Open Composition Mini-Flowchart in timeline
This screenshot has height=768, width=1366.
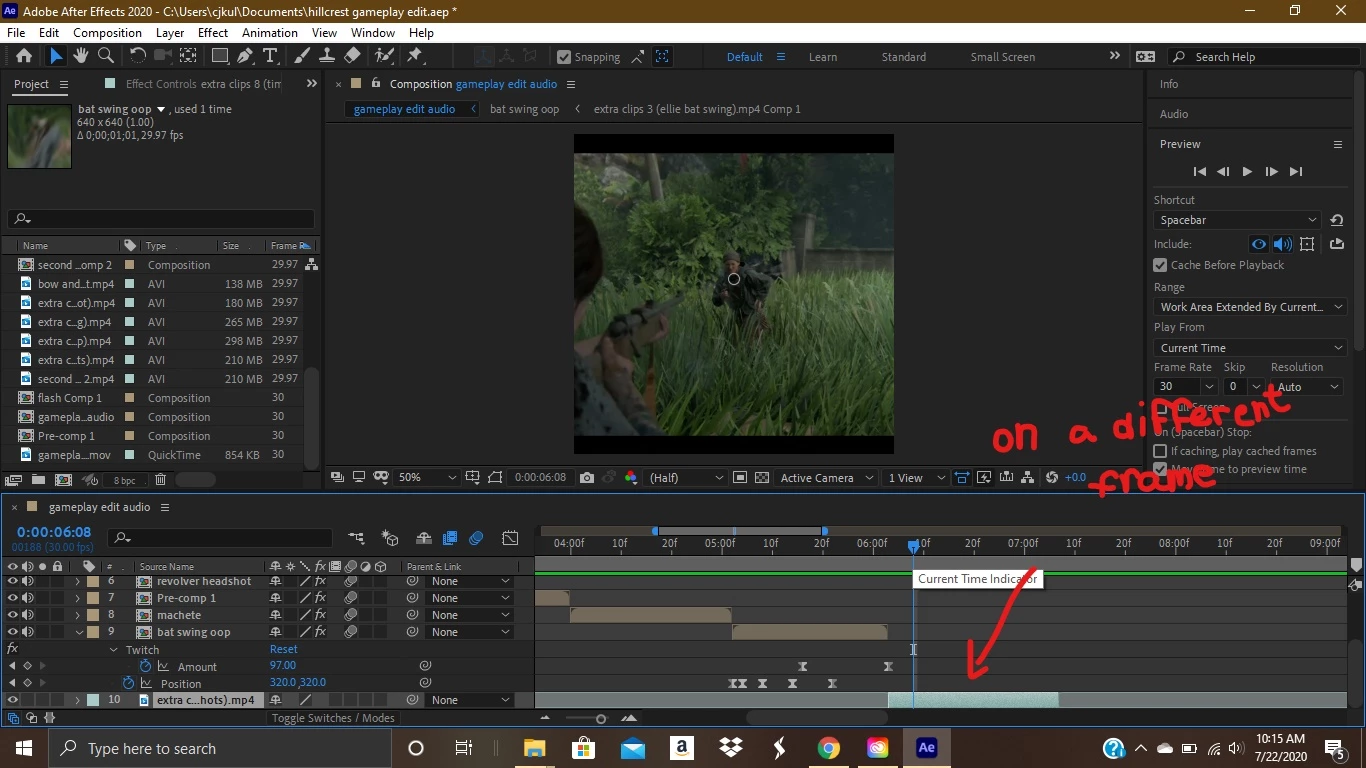point(357,538)
